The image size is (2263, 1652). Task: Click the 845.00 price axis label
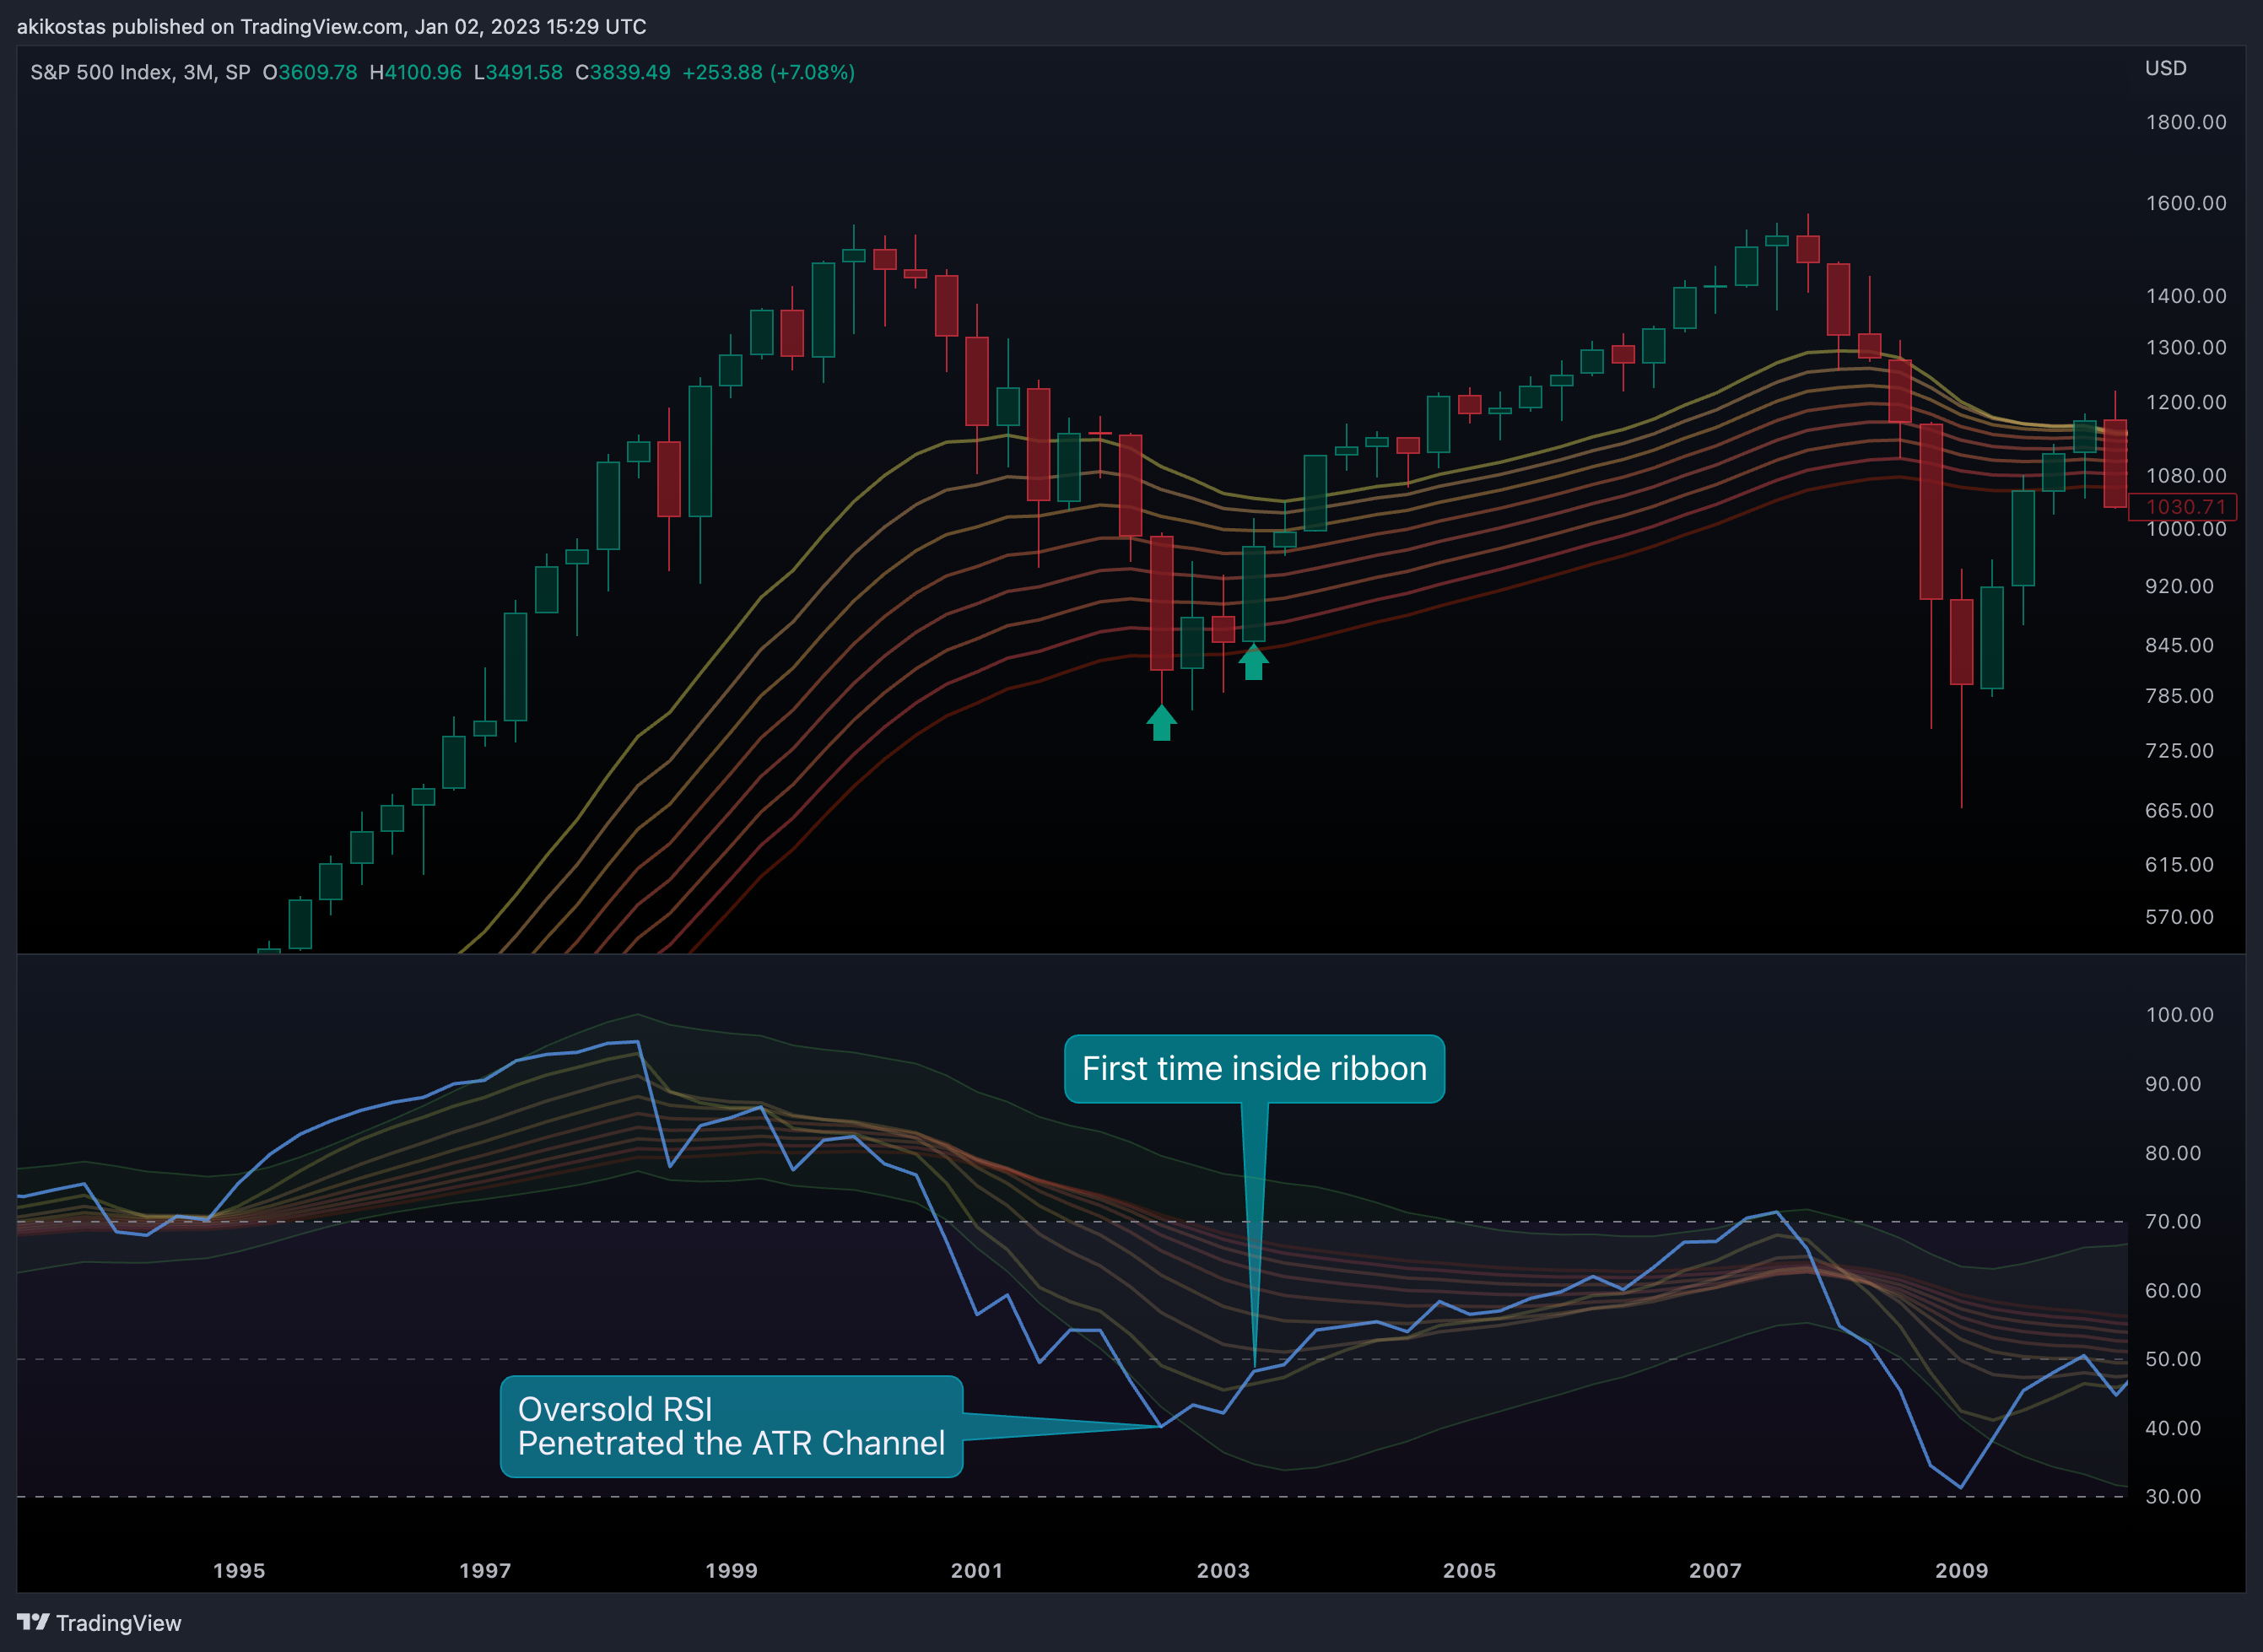coord(2179,645)
